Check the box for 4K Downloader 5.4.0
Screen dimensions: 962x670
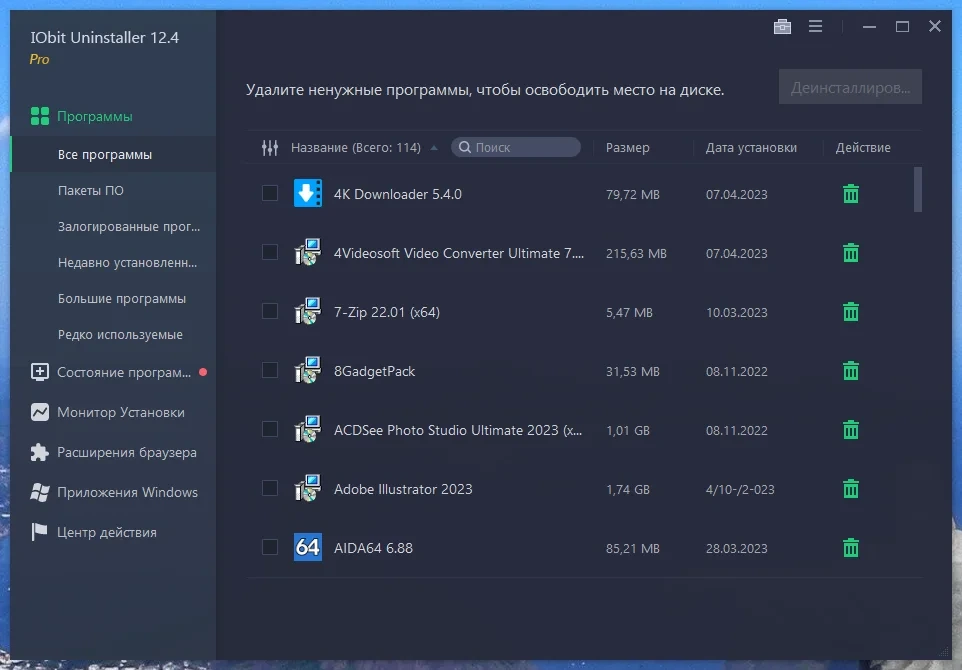pyautogui.click(x=270, y=193)
